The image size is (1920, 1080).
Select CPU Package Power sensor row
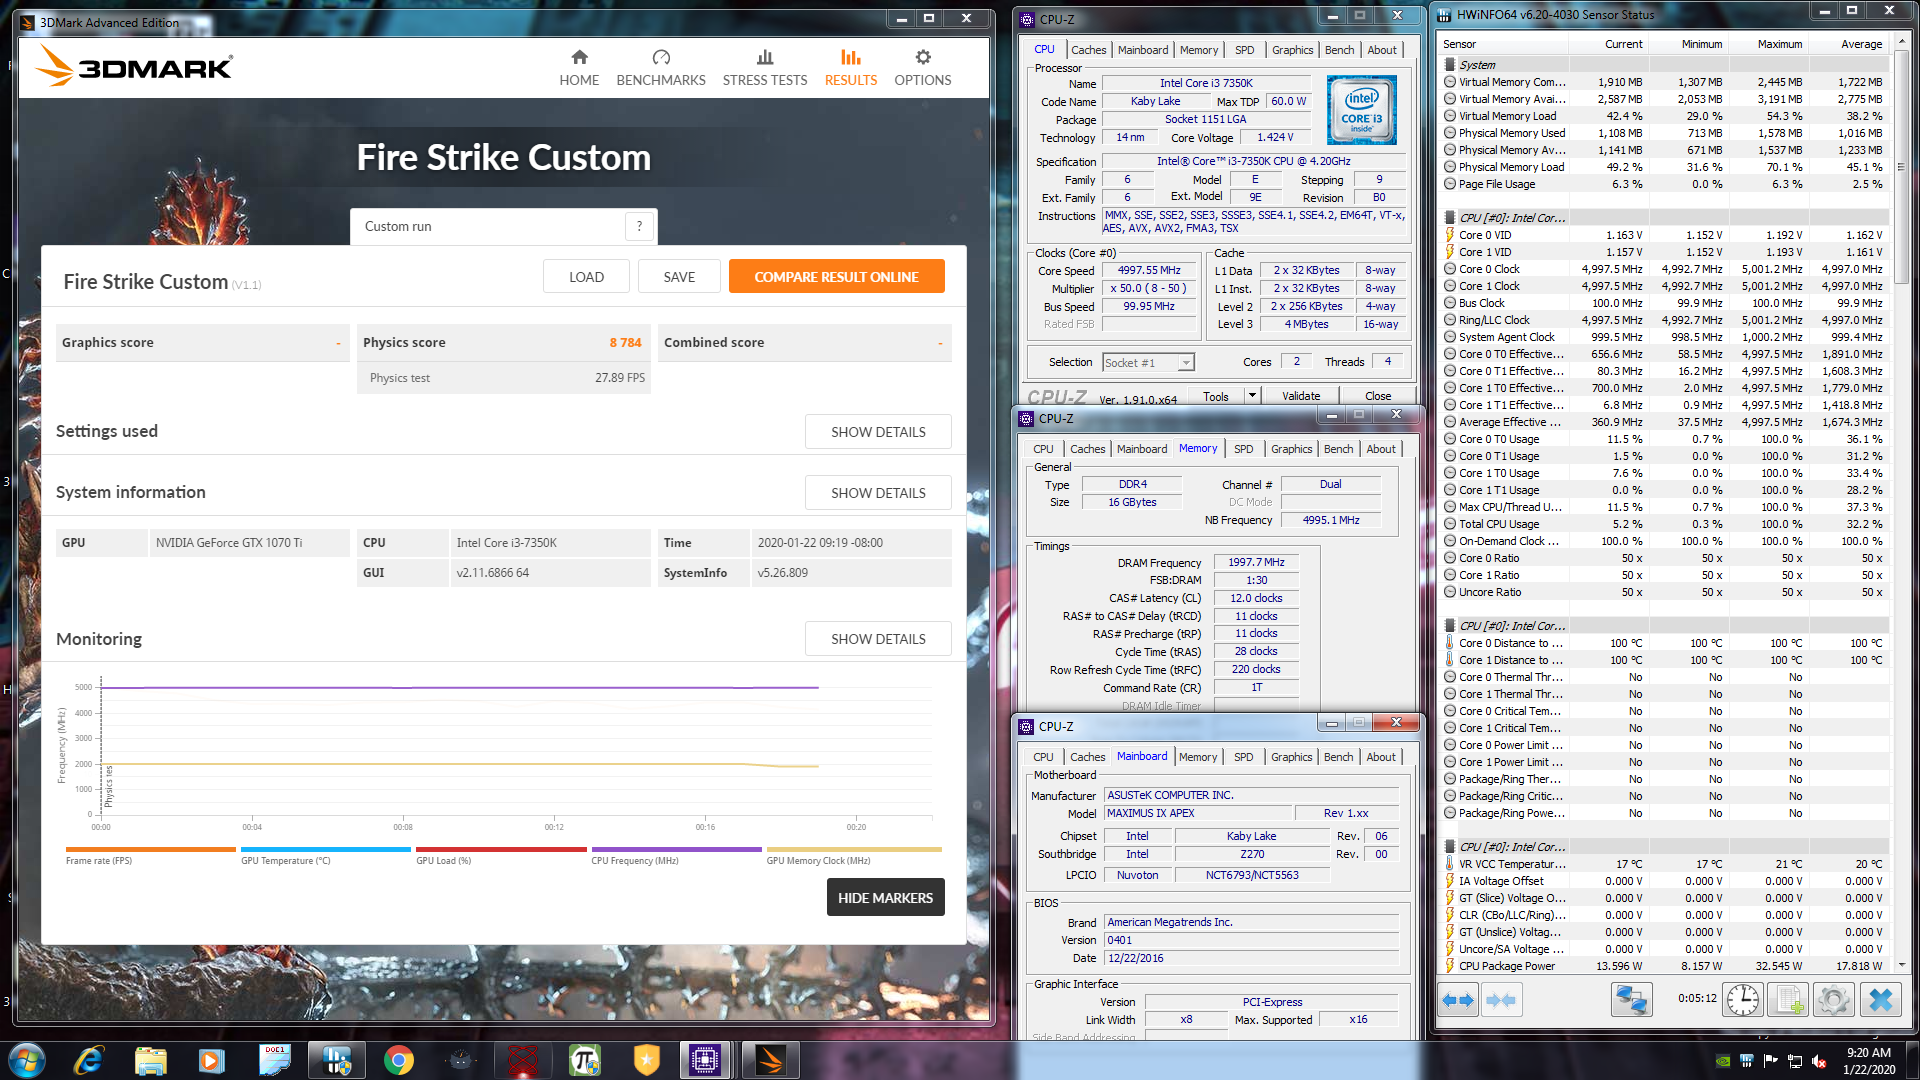[x=1665, y=967]
